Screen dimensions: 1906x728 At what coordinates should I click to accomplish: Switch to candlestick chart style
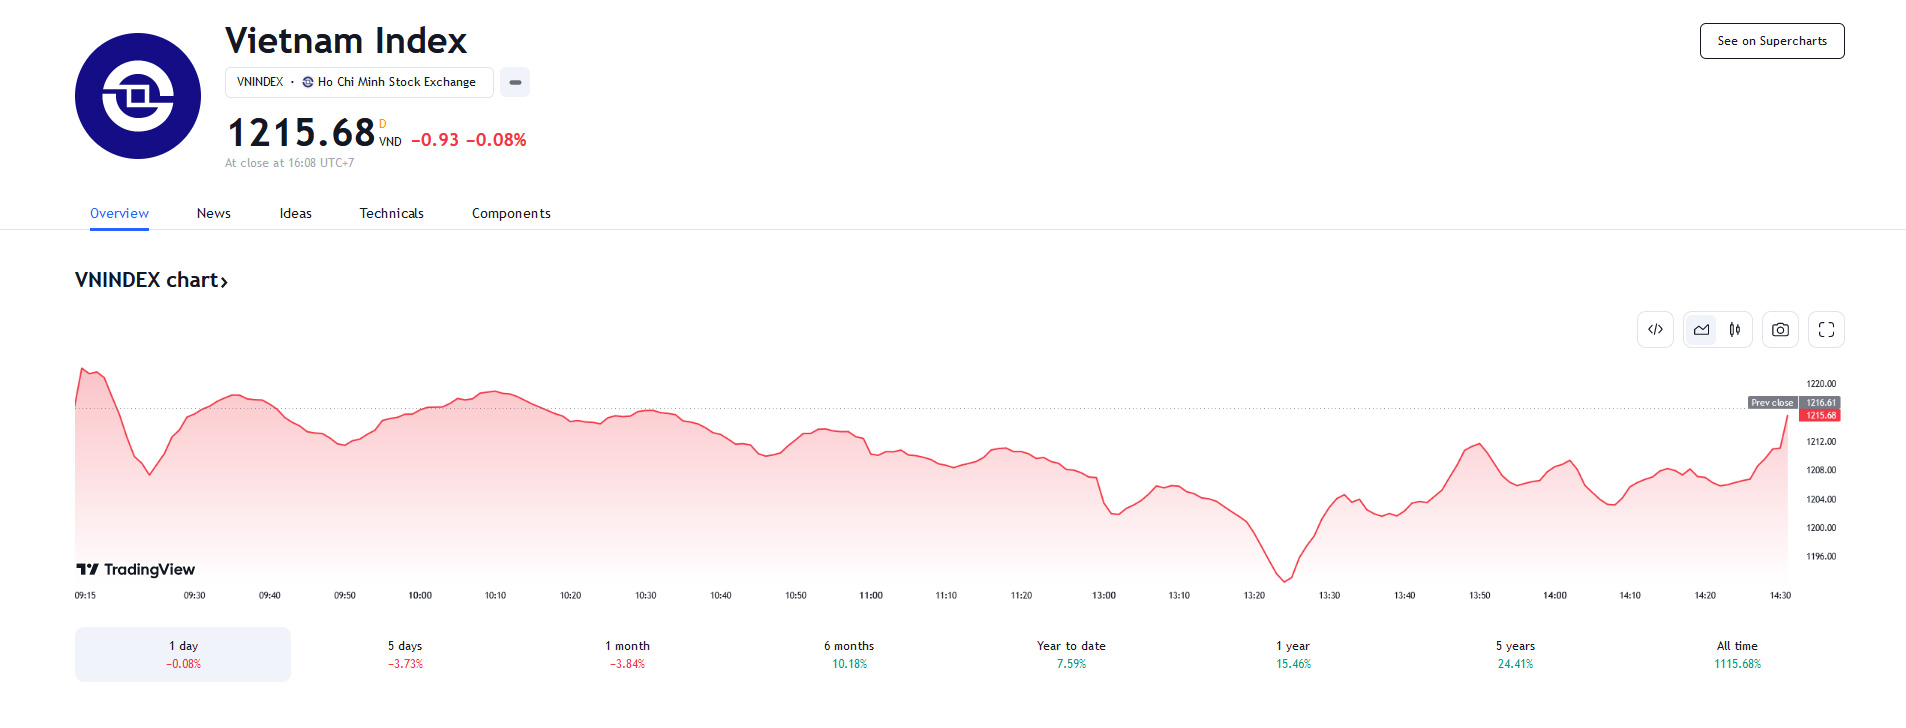point(1735,330)
